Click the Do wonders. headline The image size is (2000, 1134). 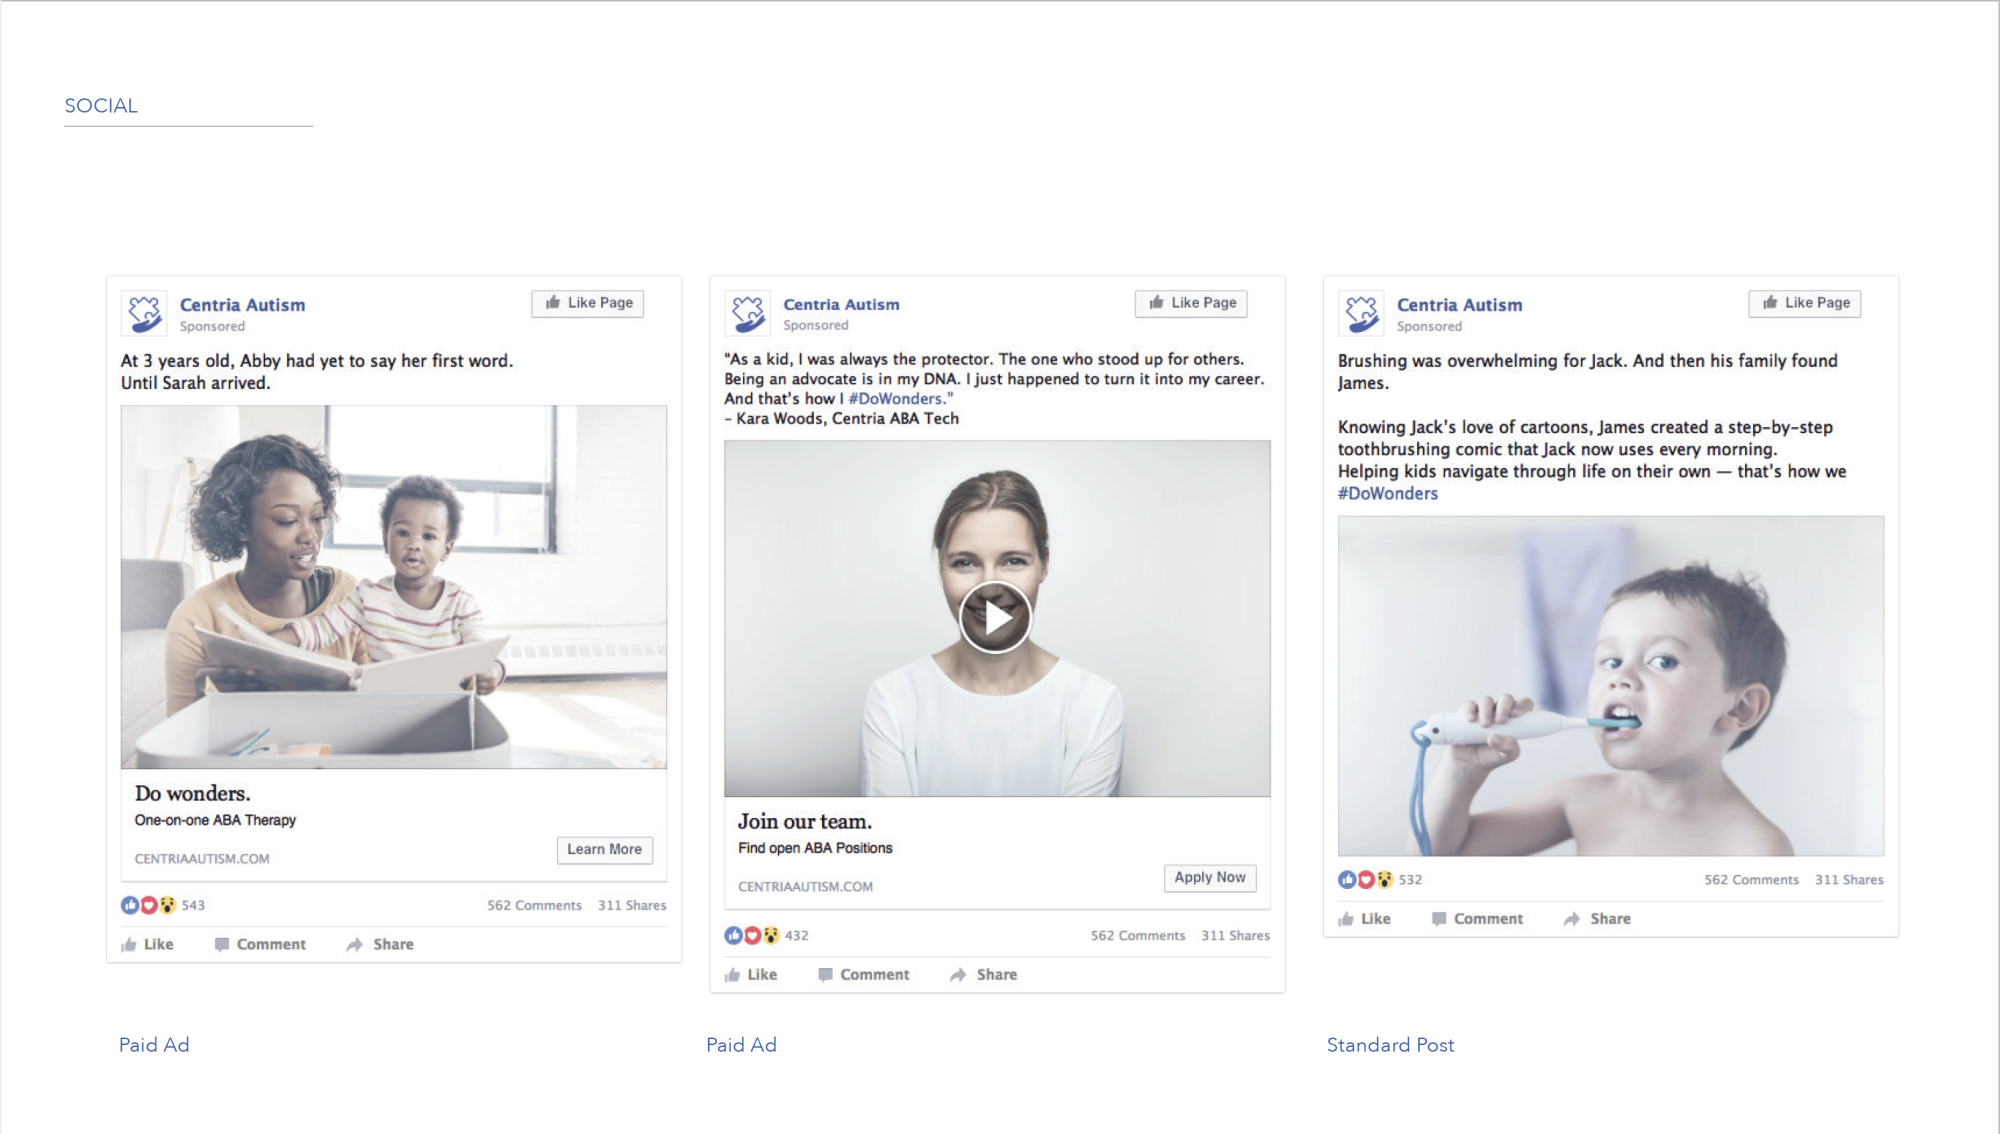point(193,793)
